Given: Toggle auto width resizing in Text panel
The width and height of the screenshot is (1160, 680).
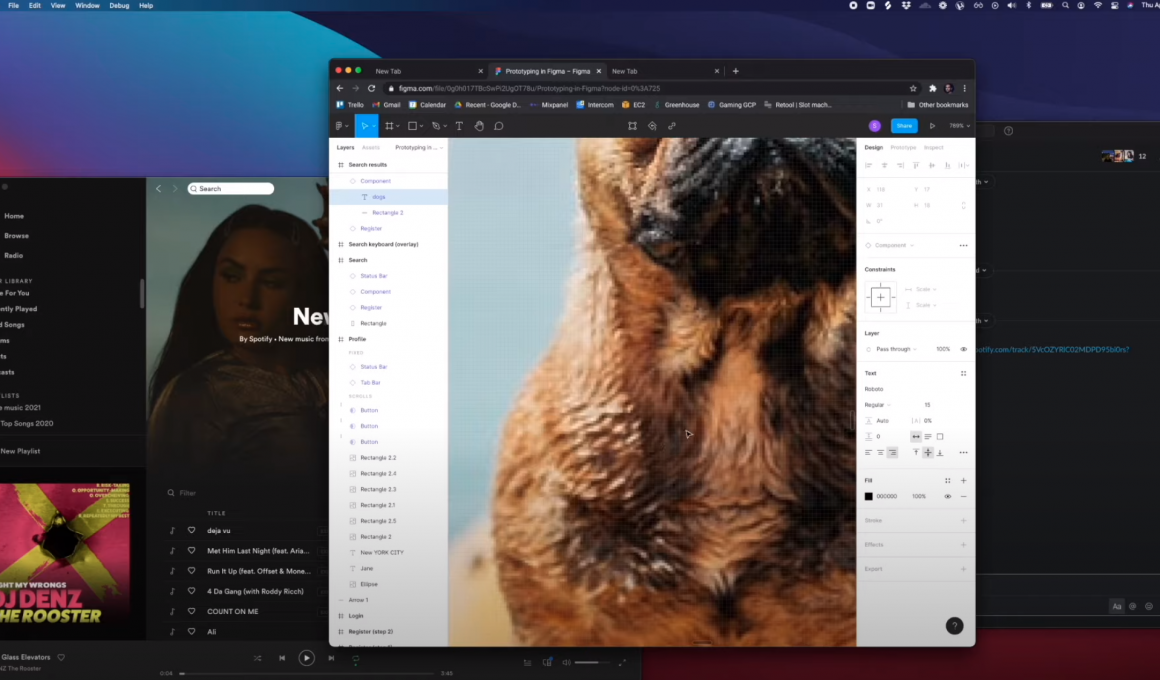Looking at the screenshot, I should click(x=916, y=437).
